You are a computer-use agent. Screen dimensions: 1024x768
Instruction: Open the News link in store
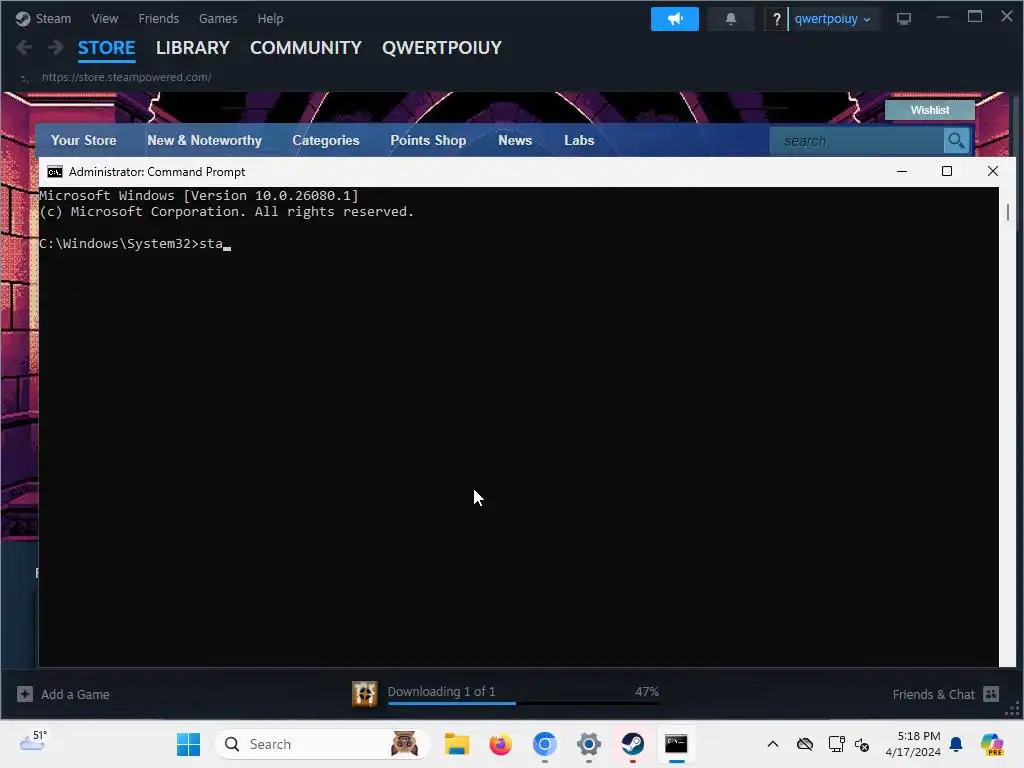coord(515,140)
